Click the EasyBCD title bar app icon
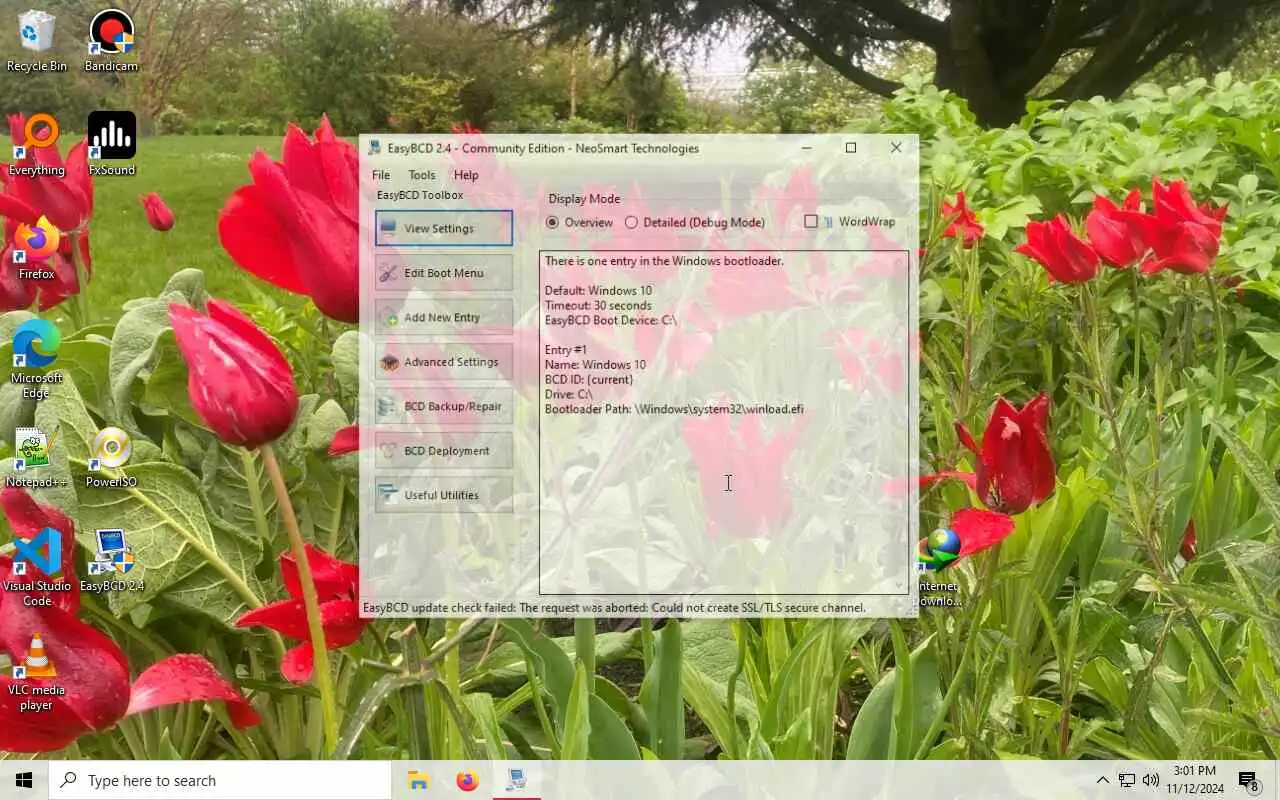Screen dimensions: 1280x800 click(x=374, y=148)
